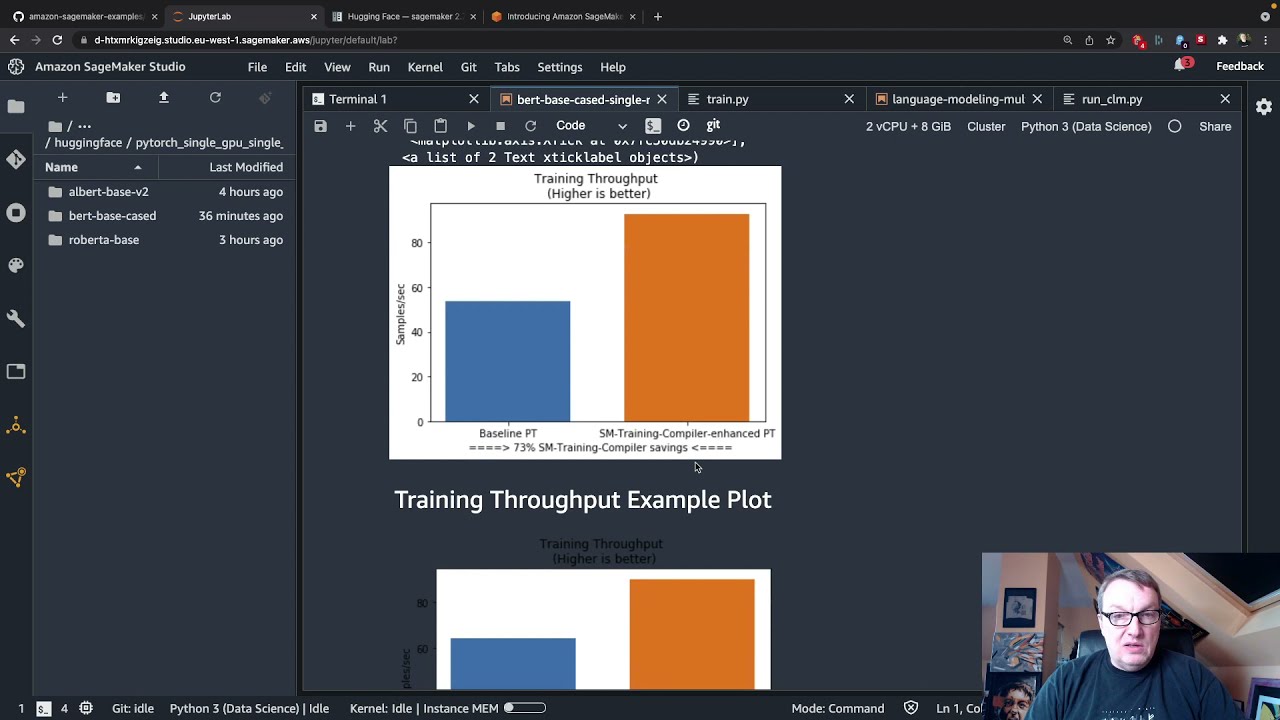Go to the root folder breadcrumb
Screen dimensions: 1280x720
[56, 126]
